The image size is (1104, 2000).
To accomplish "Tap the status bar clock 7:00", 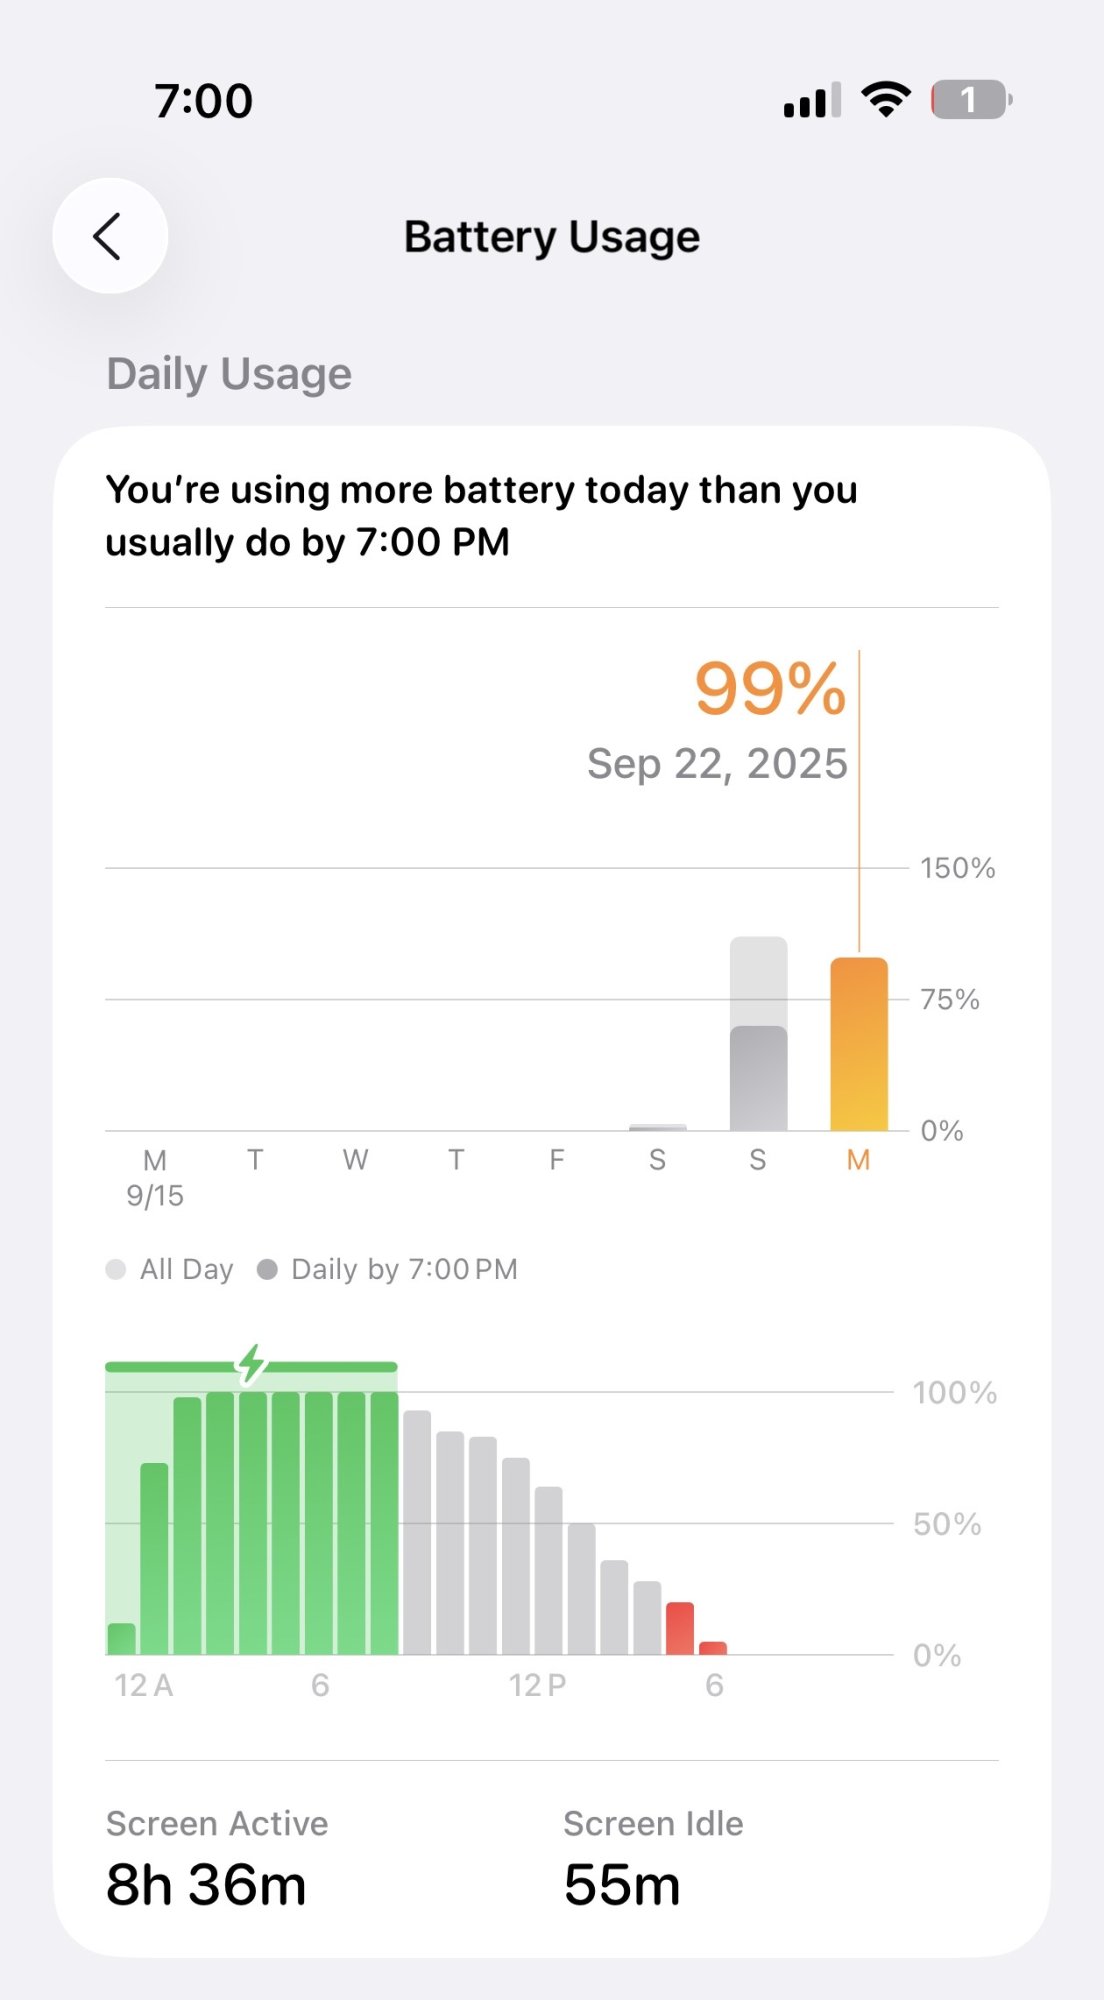I will (x=204, y=101).
